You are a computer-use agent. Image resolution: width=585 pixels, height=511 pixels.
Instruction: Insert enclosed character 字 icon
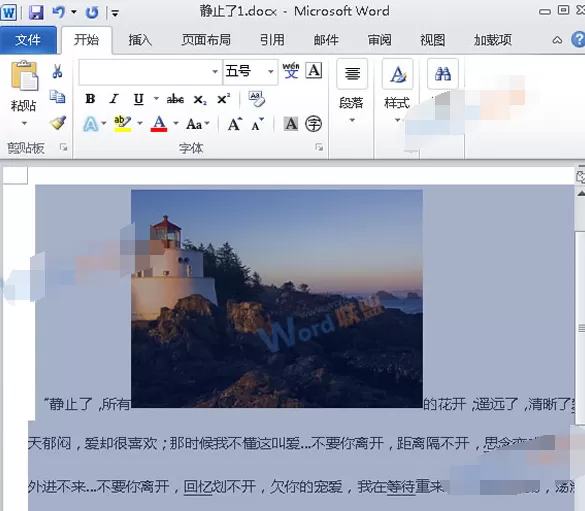pyautogui.click(x=313, y=123)
